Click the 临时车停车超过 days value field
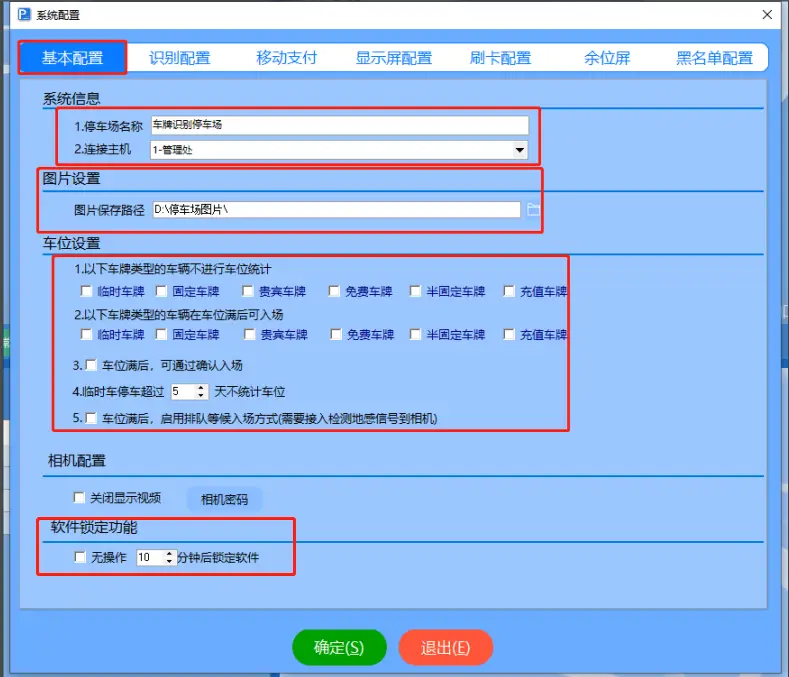The image size is (789, 677). 183,392
